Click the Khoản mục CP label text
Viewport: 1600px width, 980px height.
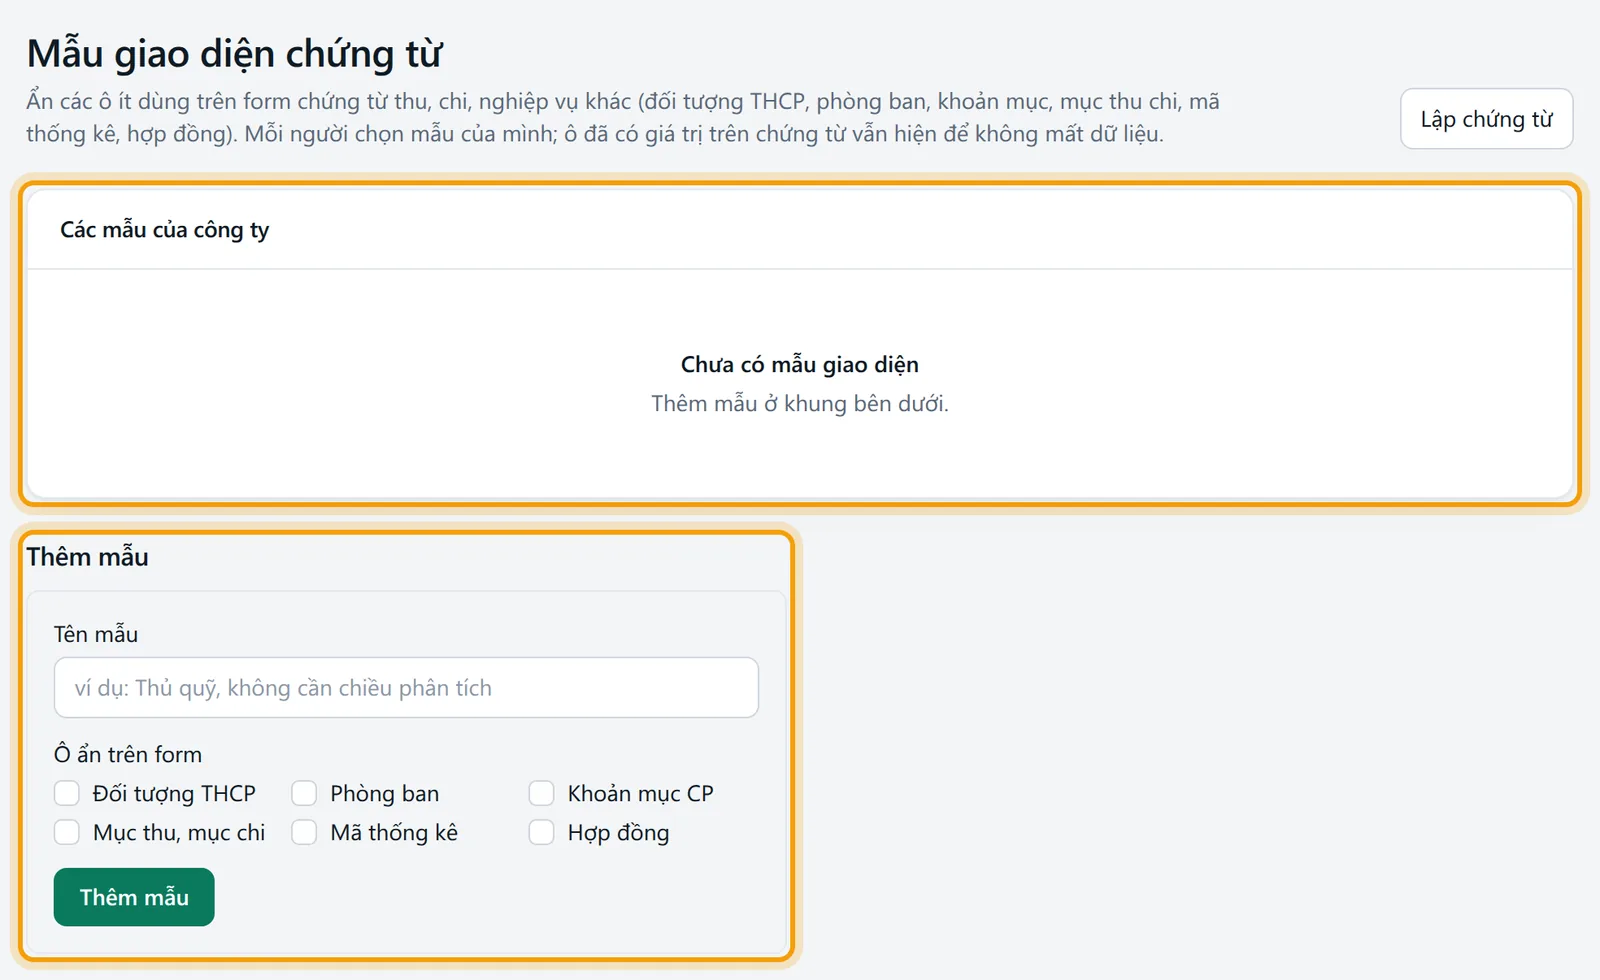(640, 793)
